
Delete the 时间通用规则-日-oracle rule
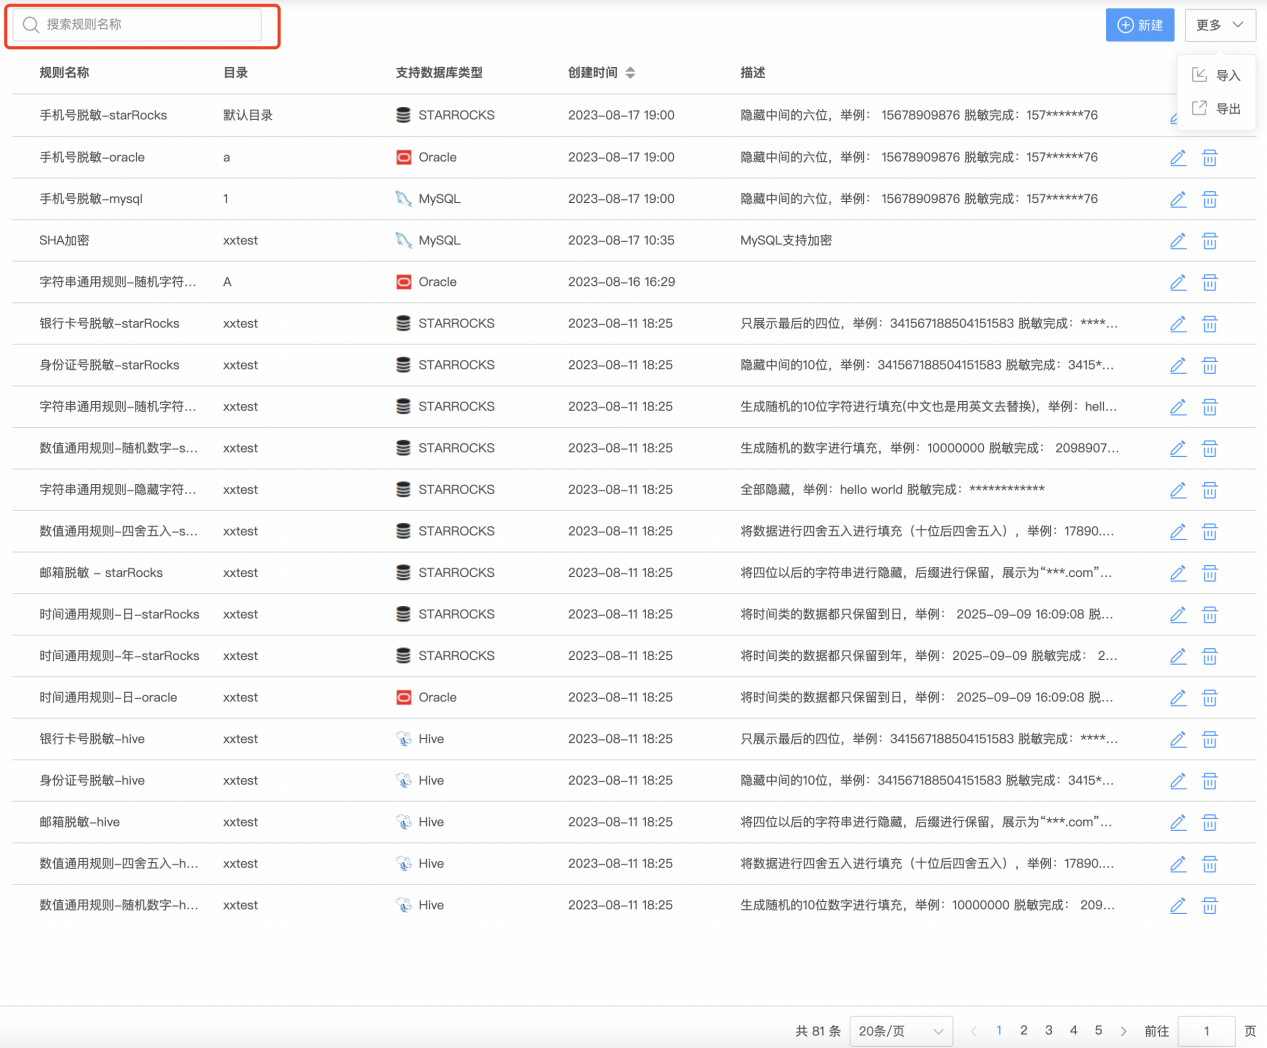click(1209, 698)
